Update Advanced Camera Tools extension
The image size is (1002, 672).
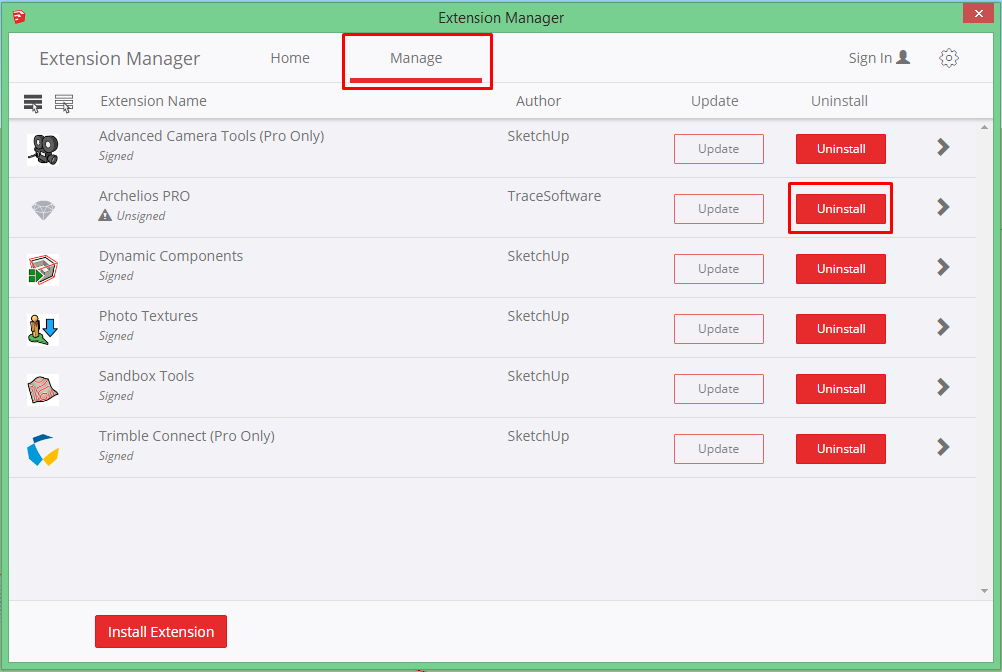point(718,149)
